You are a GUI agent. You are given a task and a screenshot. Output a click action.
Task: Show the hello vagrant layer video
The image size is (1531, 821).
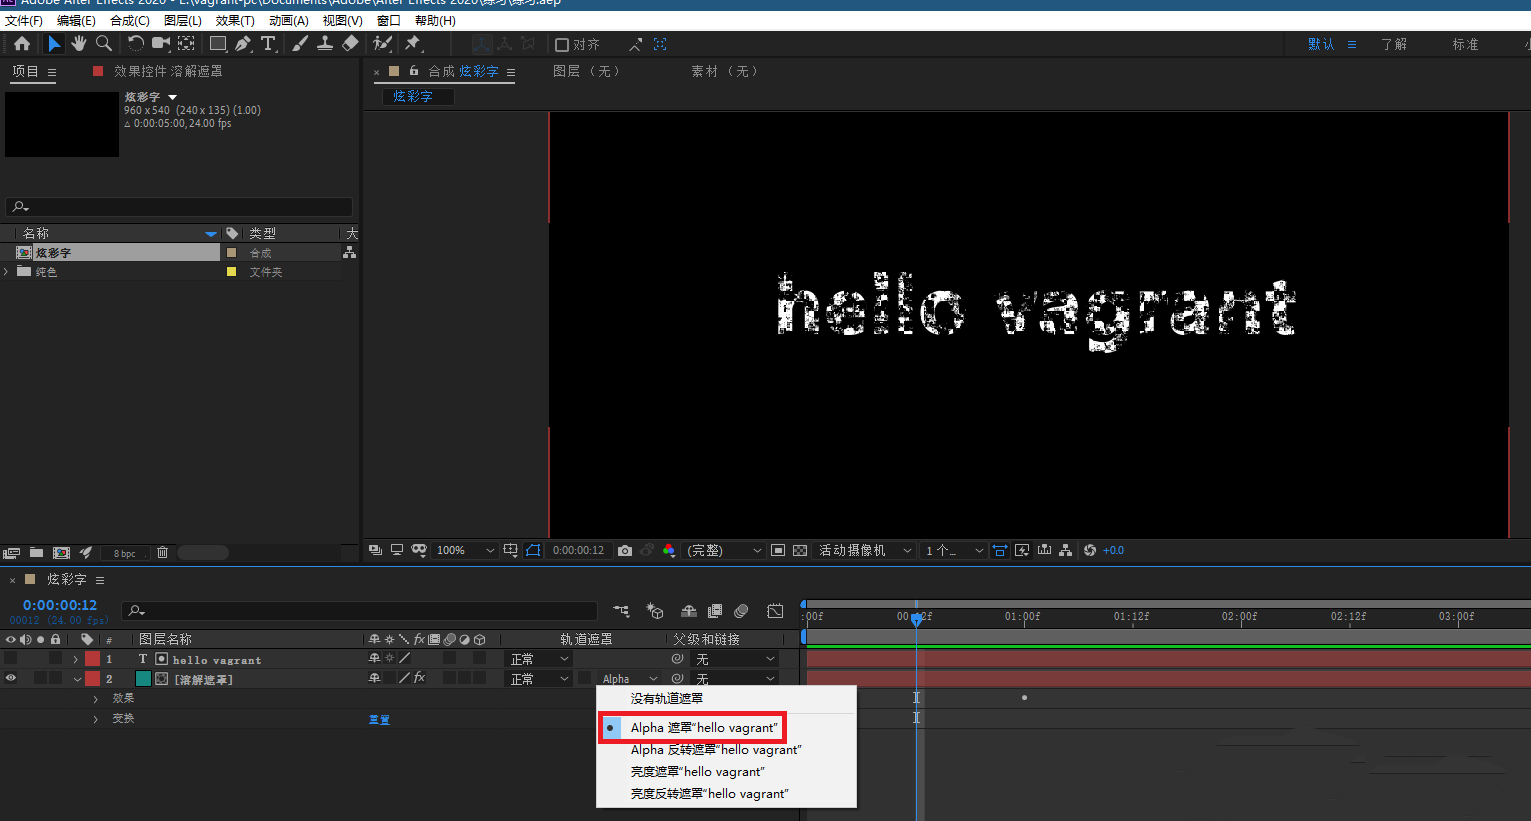click(11, 659)
